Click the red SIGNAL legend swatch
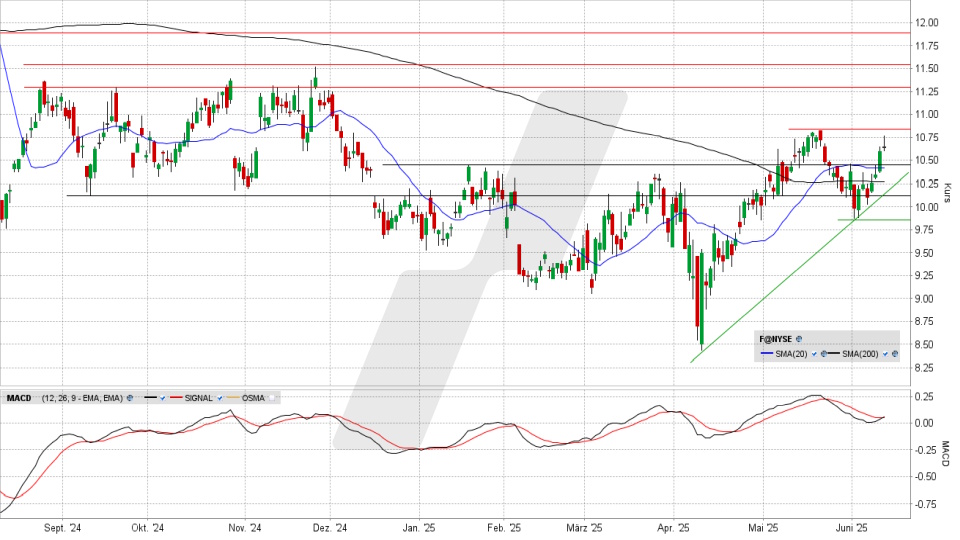The image size is (960, 540). 176,397
